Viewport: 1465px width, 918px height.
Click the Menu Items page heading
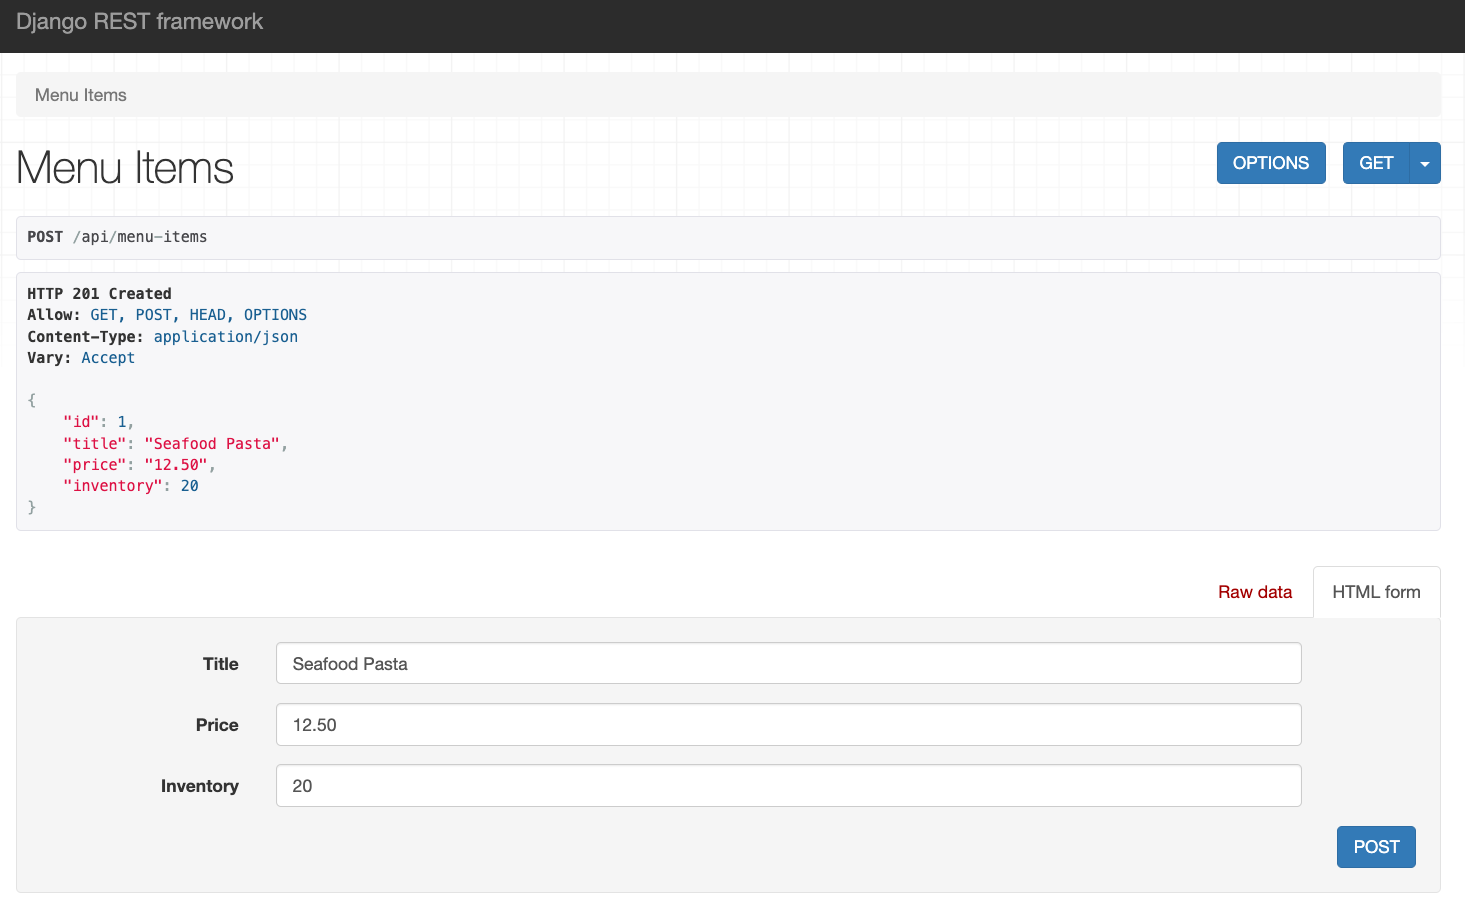(x=123, y=168)
